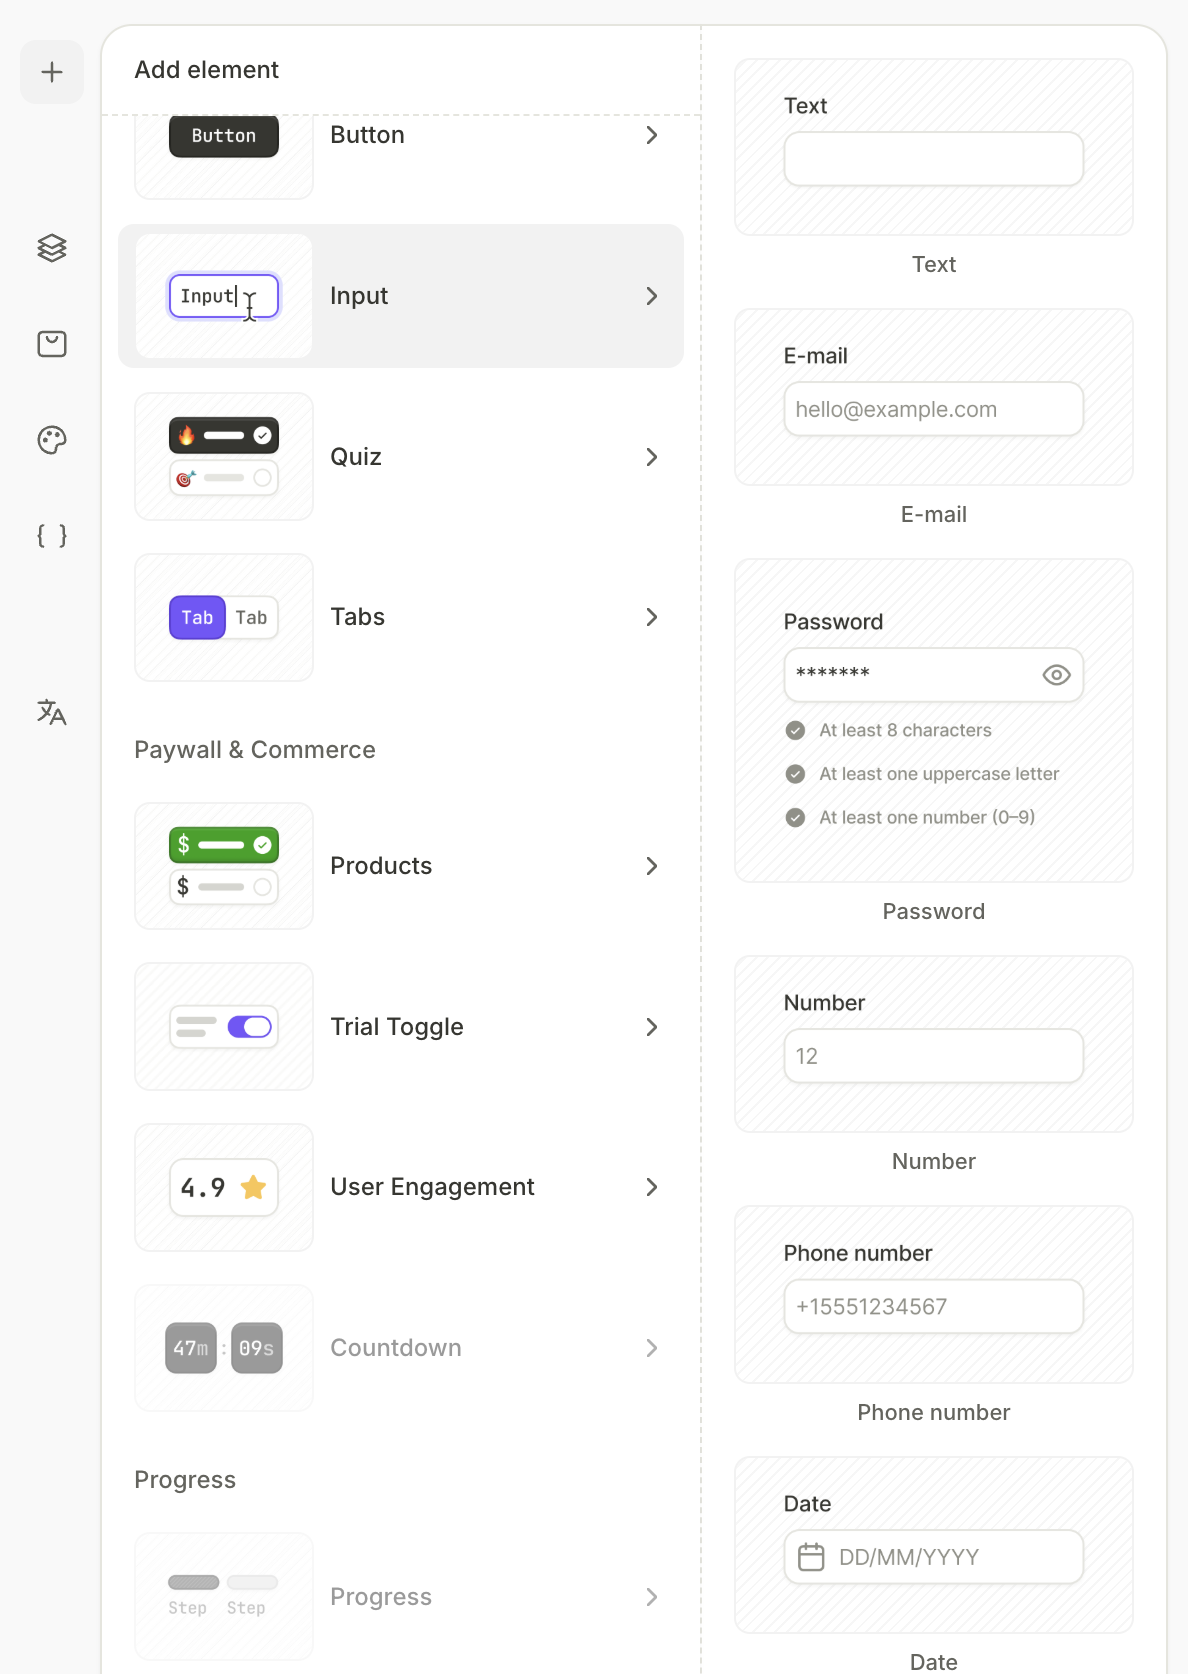Image resolution: width=1188 pixels, height=1674 pixels.
Task: Choose the E-mail caption below the card
Action: 934,514
